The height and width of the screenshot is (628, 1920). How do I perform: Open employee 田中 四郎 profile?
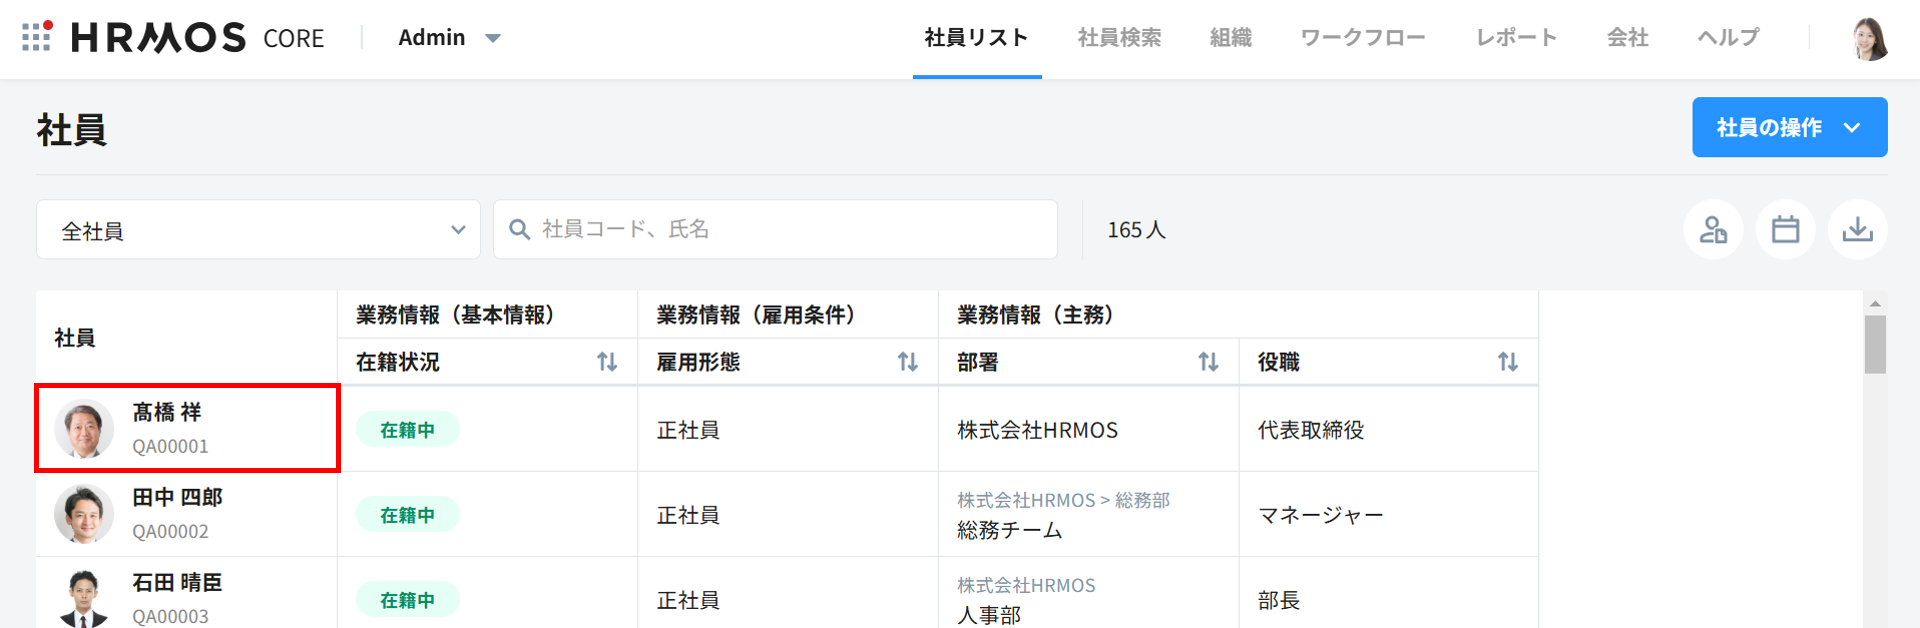(x=177, y=498)
